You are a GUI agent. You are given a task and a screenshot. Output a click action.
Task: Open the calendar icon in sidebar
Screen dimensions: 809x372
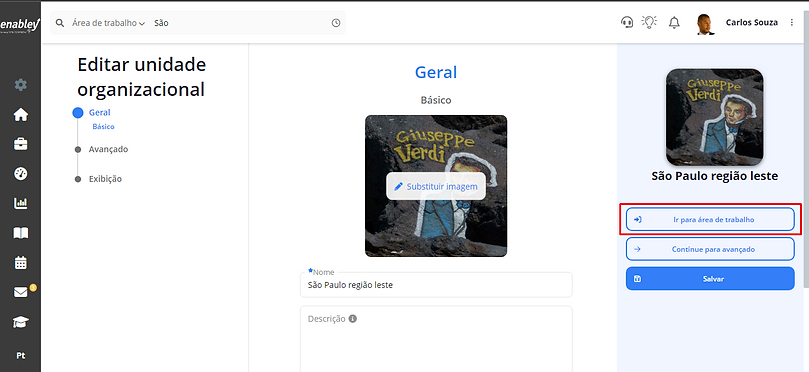point(21,263)
